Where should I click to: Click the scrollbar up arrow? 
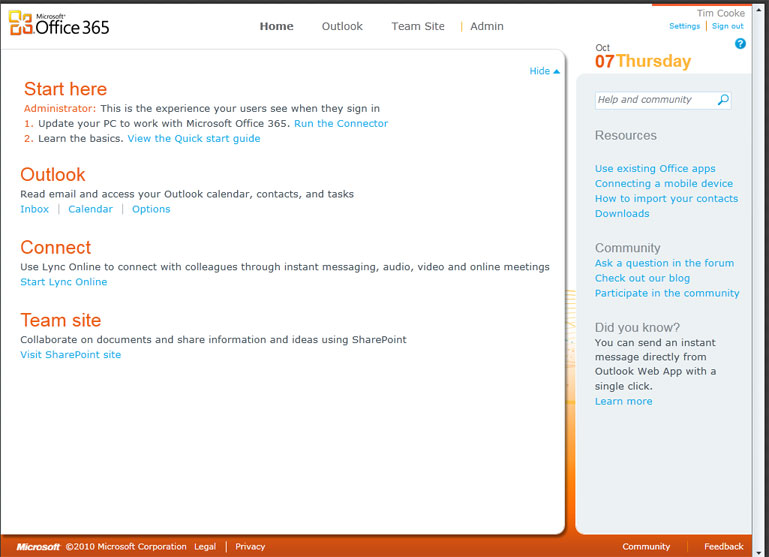[759, 9]
